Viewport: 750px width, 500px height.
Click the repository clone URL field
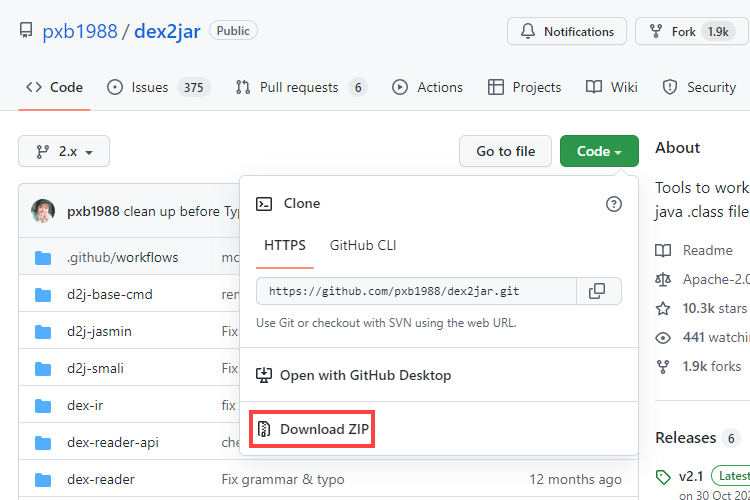(x=416, y=291)
